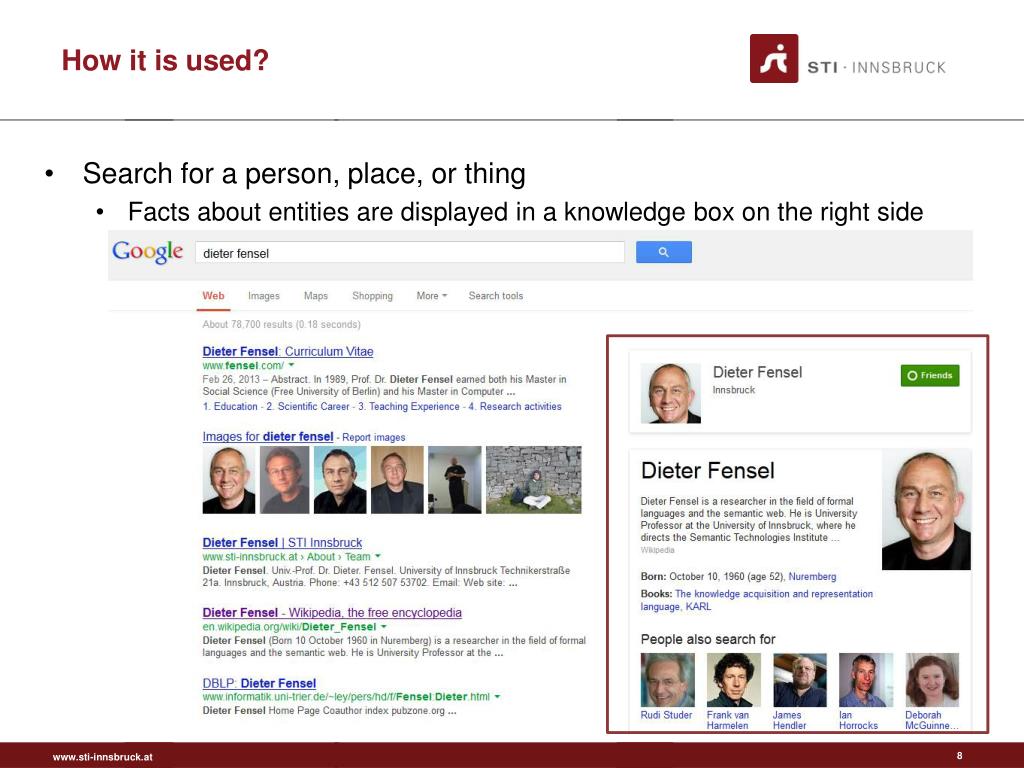The width and height of the screenshot is (1024, 768).
Task: Jump to 4. Research activities sitelink
Action: click(x=515, y=406)
